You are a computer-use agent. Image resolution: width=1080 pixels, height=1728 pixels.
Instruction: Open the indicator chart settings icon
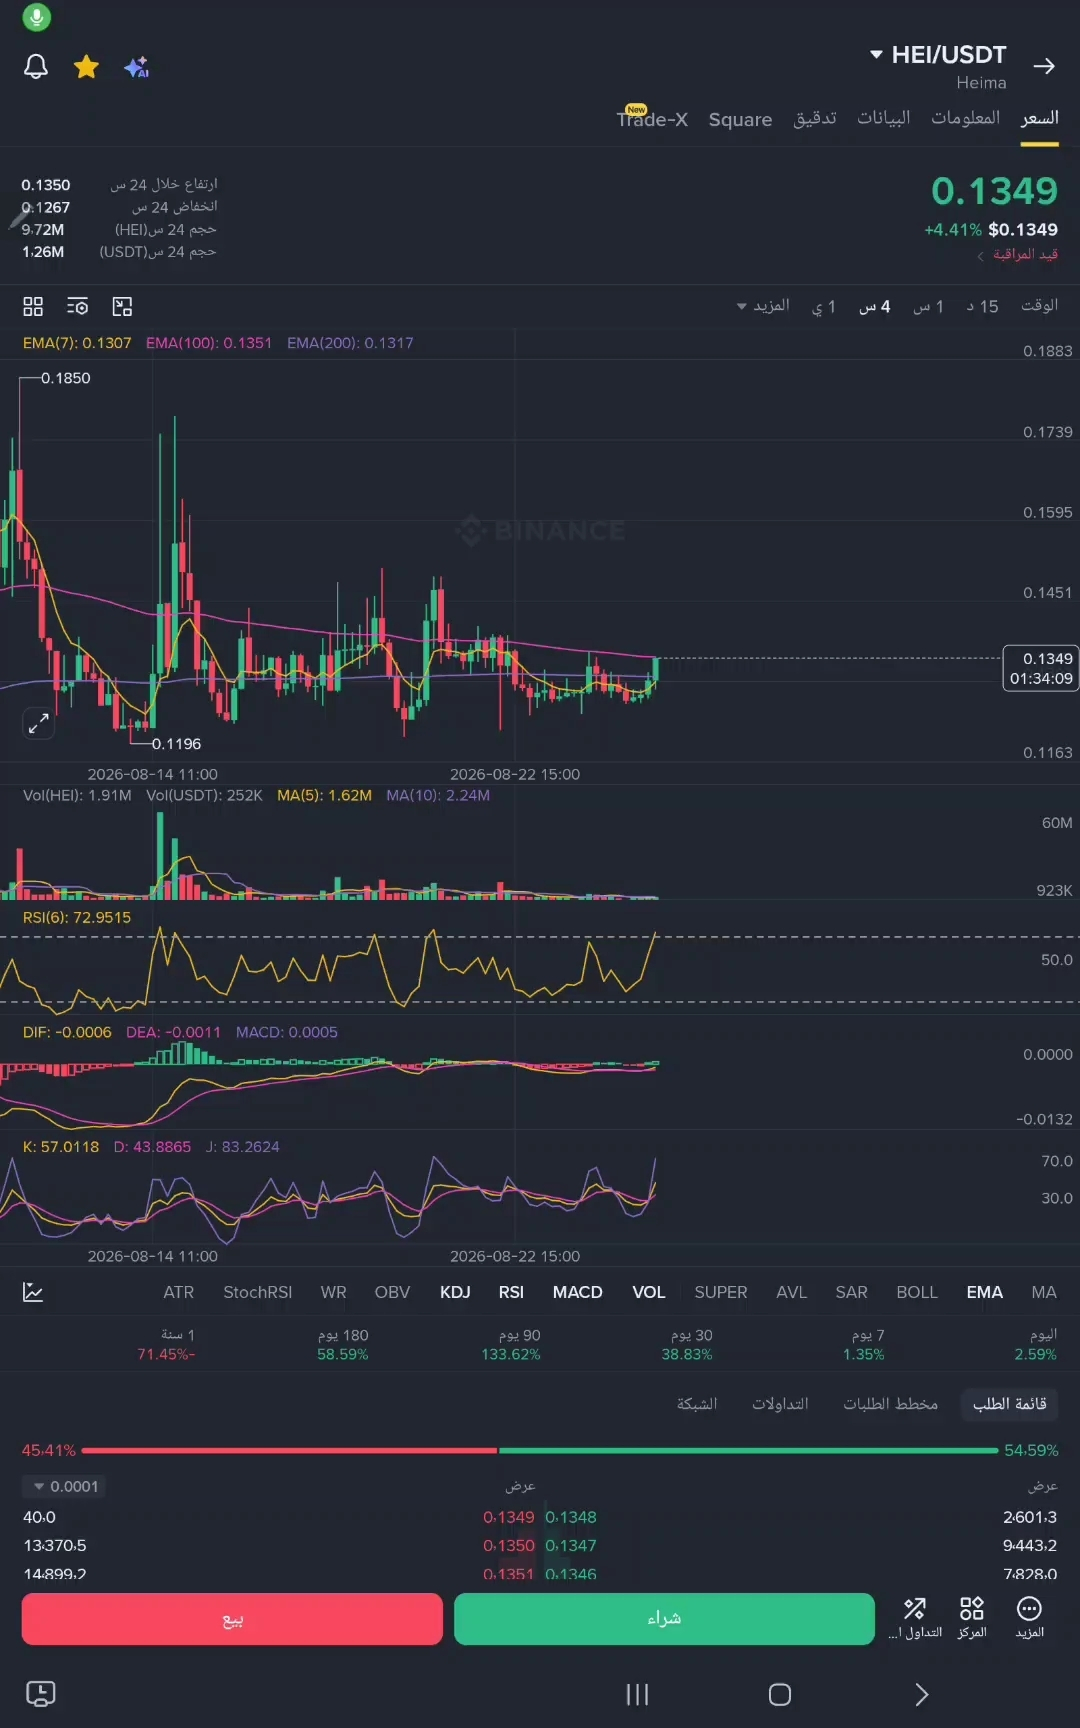[33, 1292]
